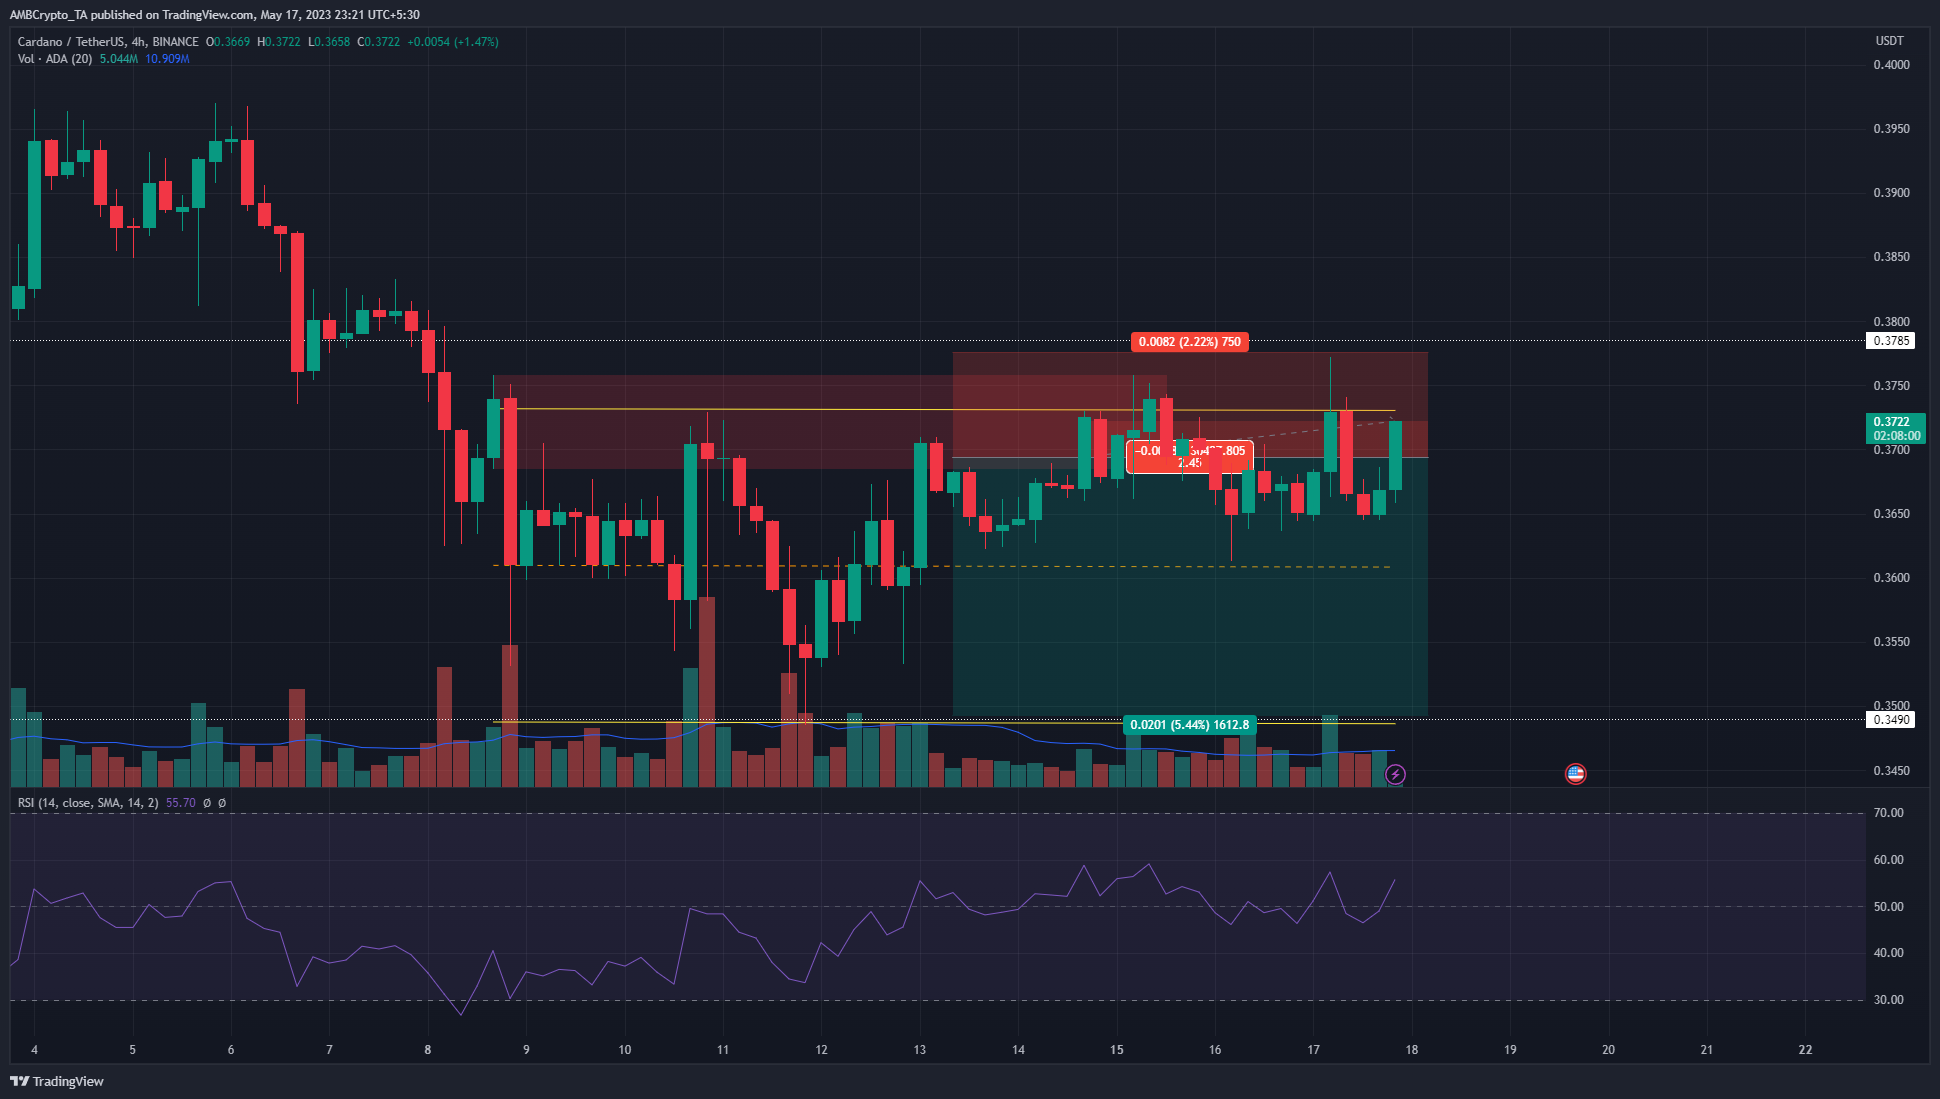This screenshot has width=1940, height=1099.
Task: Click the position entry box near 0.3700
Action: pos(1190,457)
